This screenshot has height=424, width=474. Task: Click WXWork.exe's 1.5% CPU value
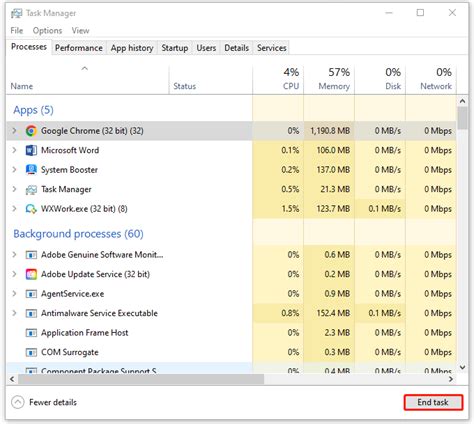[290, 209]
